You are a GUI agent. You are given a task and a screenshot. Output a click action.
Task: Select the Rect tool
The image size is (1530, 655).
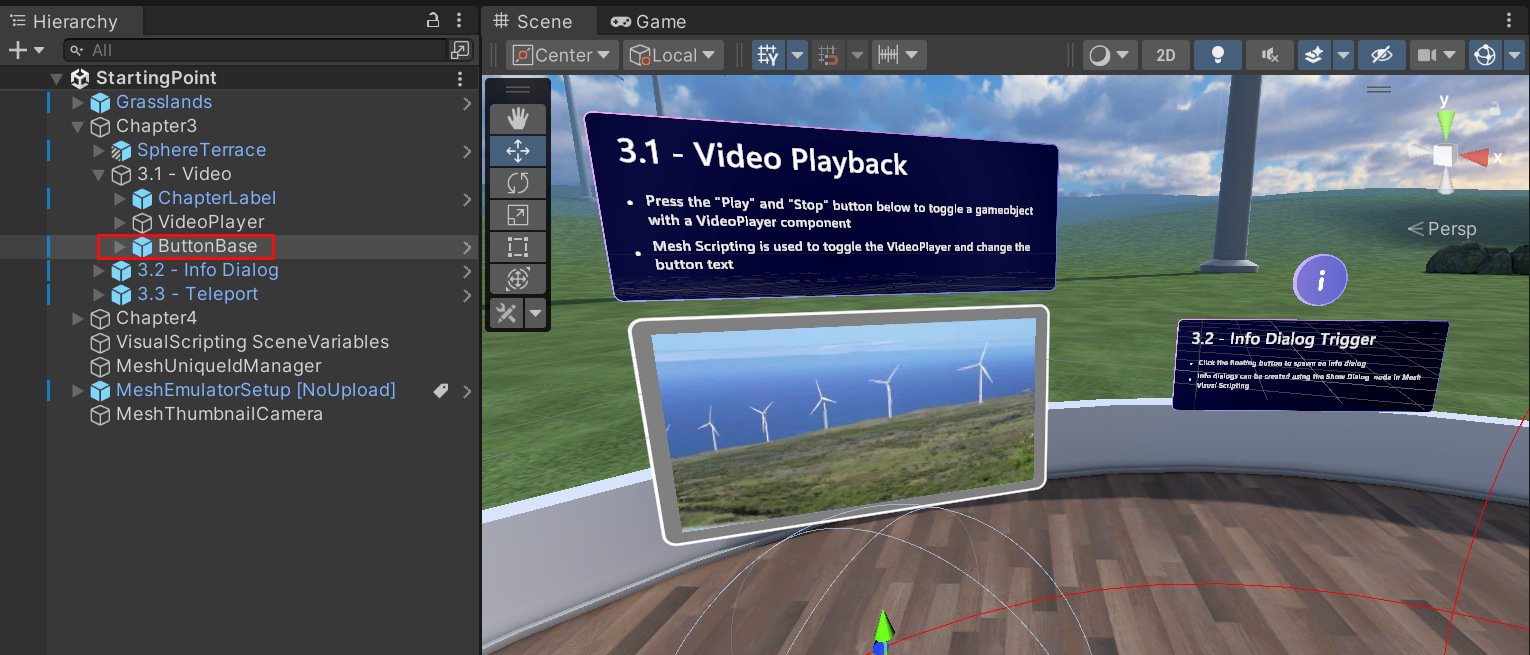coord(518,247)
